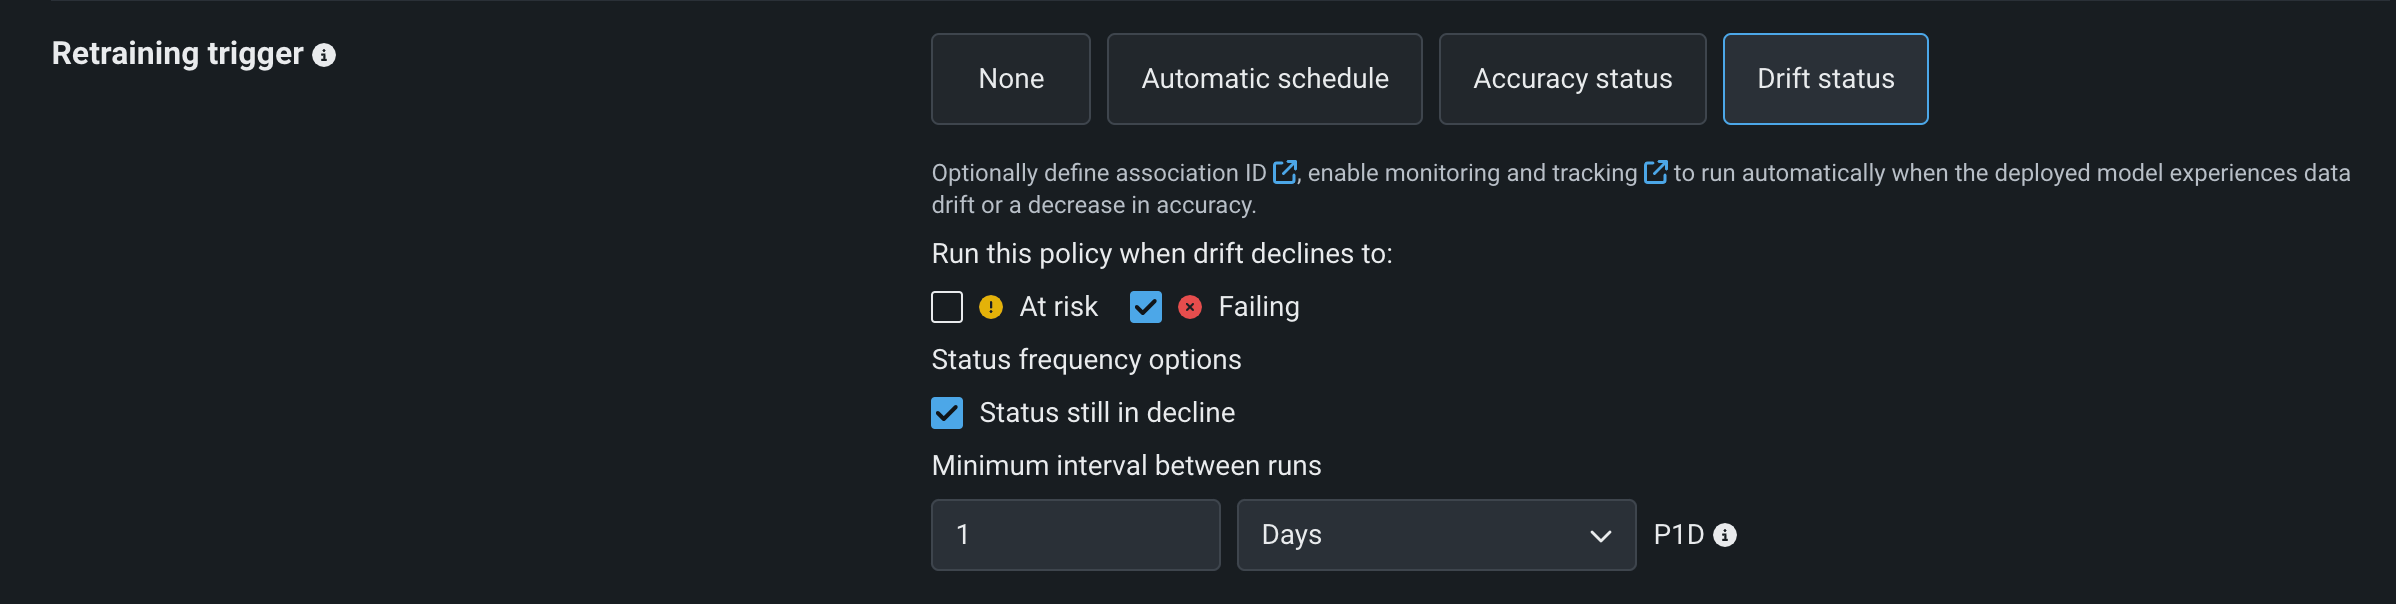Select the Drift status trigger
The image size is (2396, 604).
click(x=1825, y=79)
